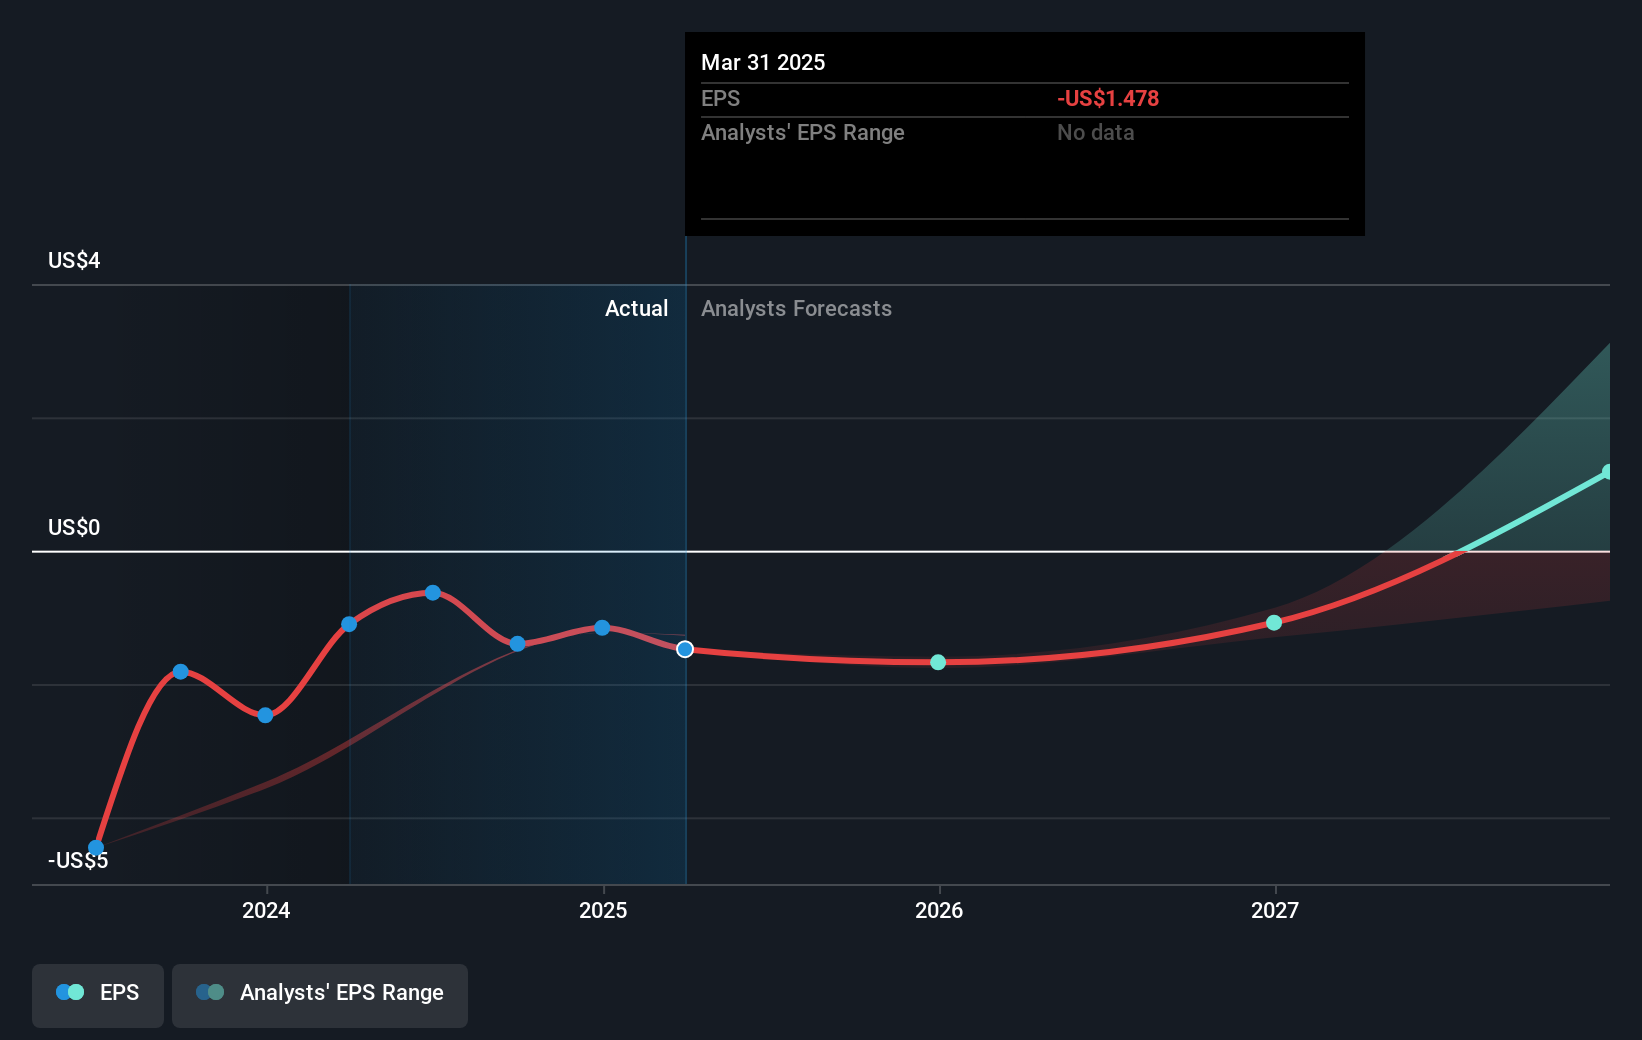The image size is (1642, 1040).
Task: Click the 2024 x-axis label
Action: point(266,910)
